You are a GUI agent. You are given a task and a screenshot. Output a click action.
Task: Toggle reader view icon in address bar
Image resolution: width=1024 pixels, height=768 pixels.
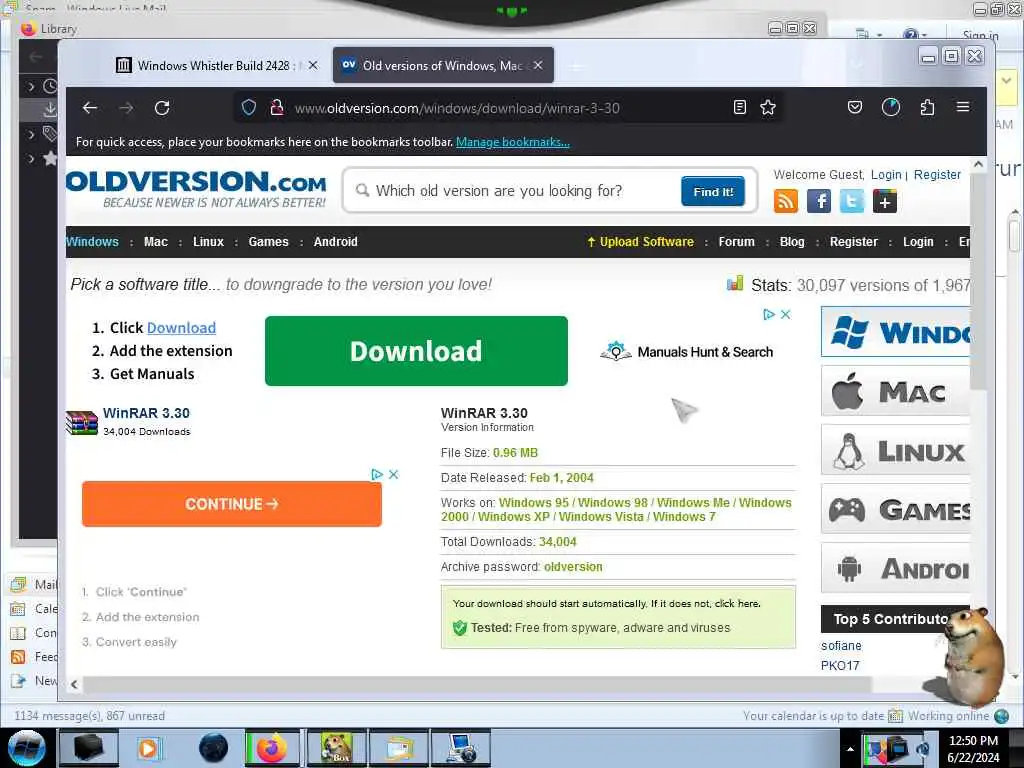point(739,107)
